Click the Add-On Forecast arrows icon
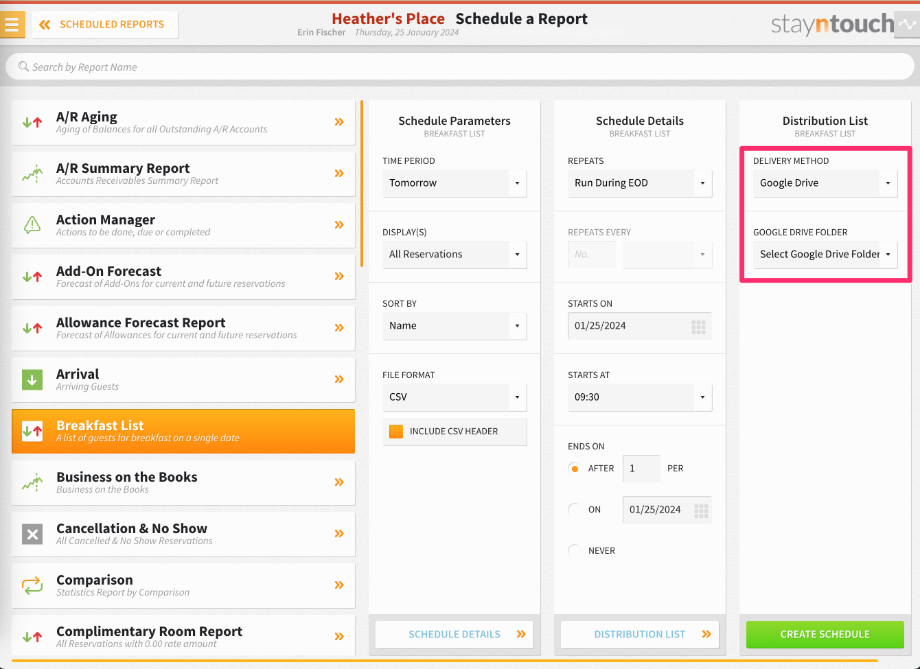 [32, 276]
